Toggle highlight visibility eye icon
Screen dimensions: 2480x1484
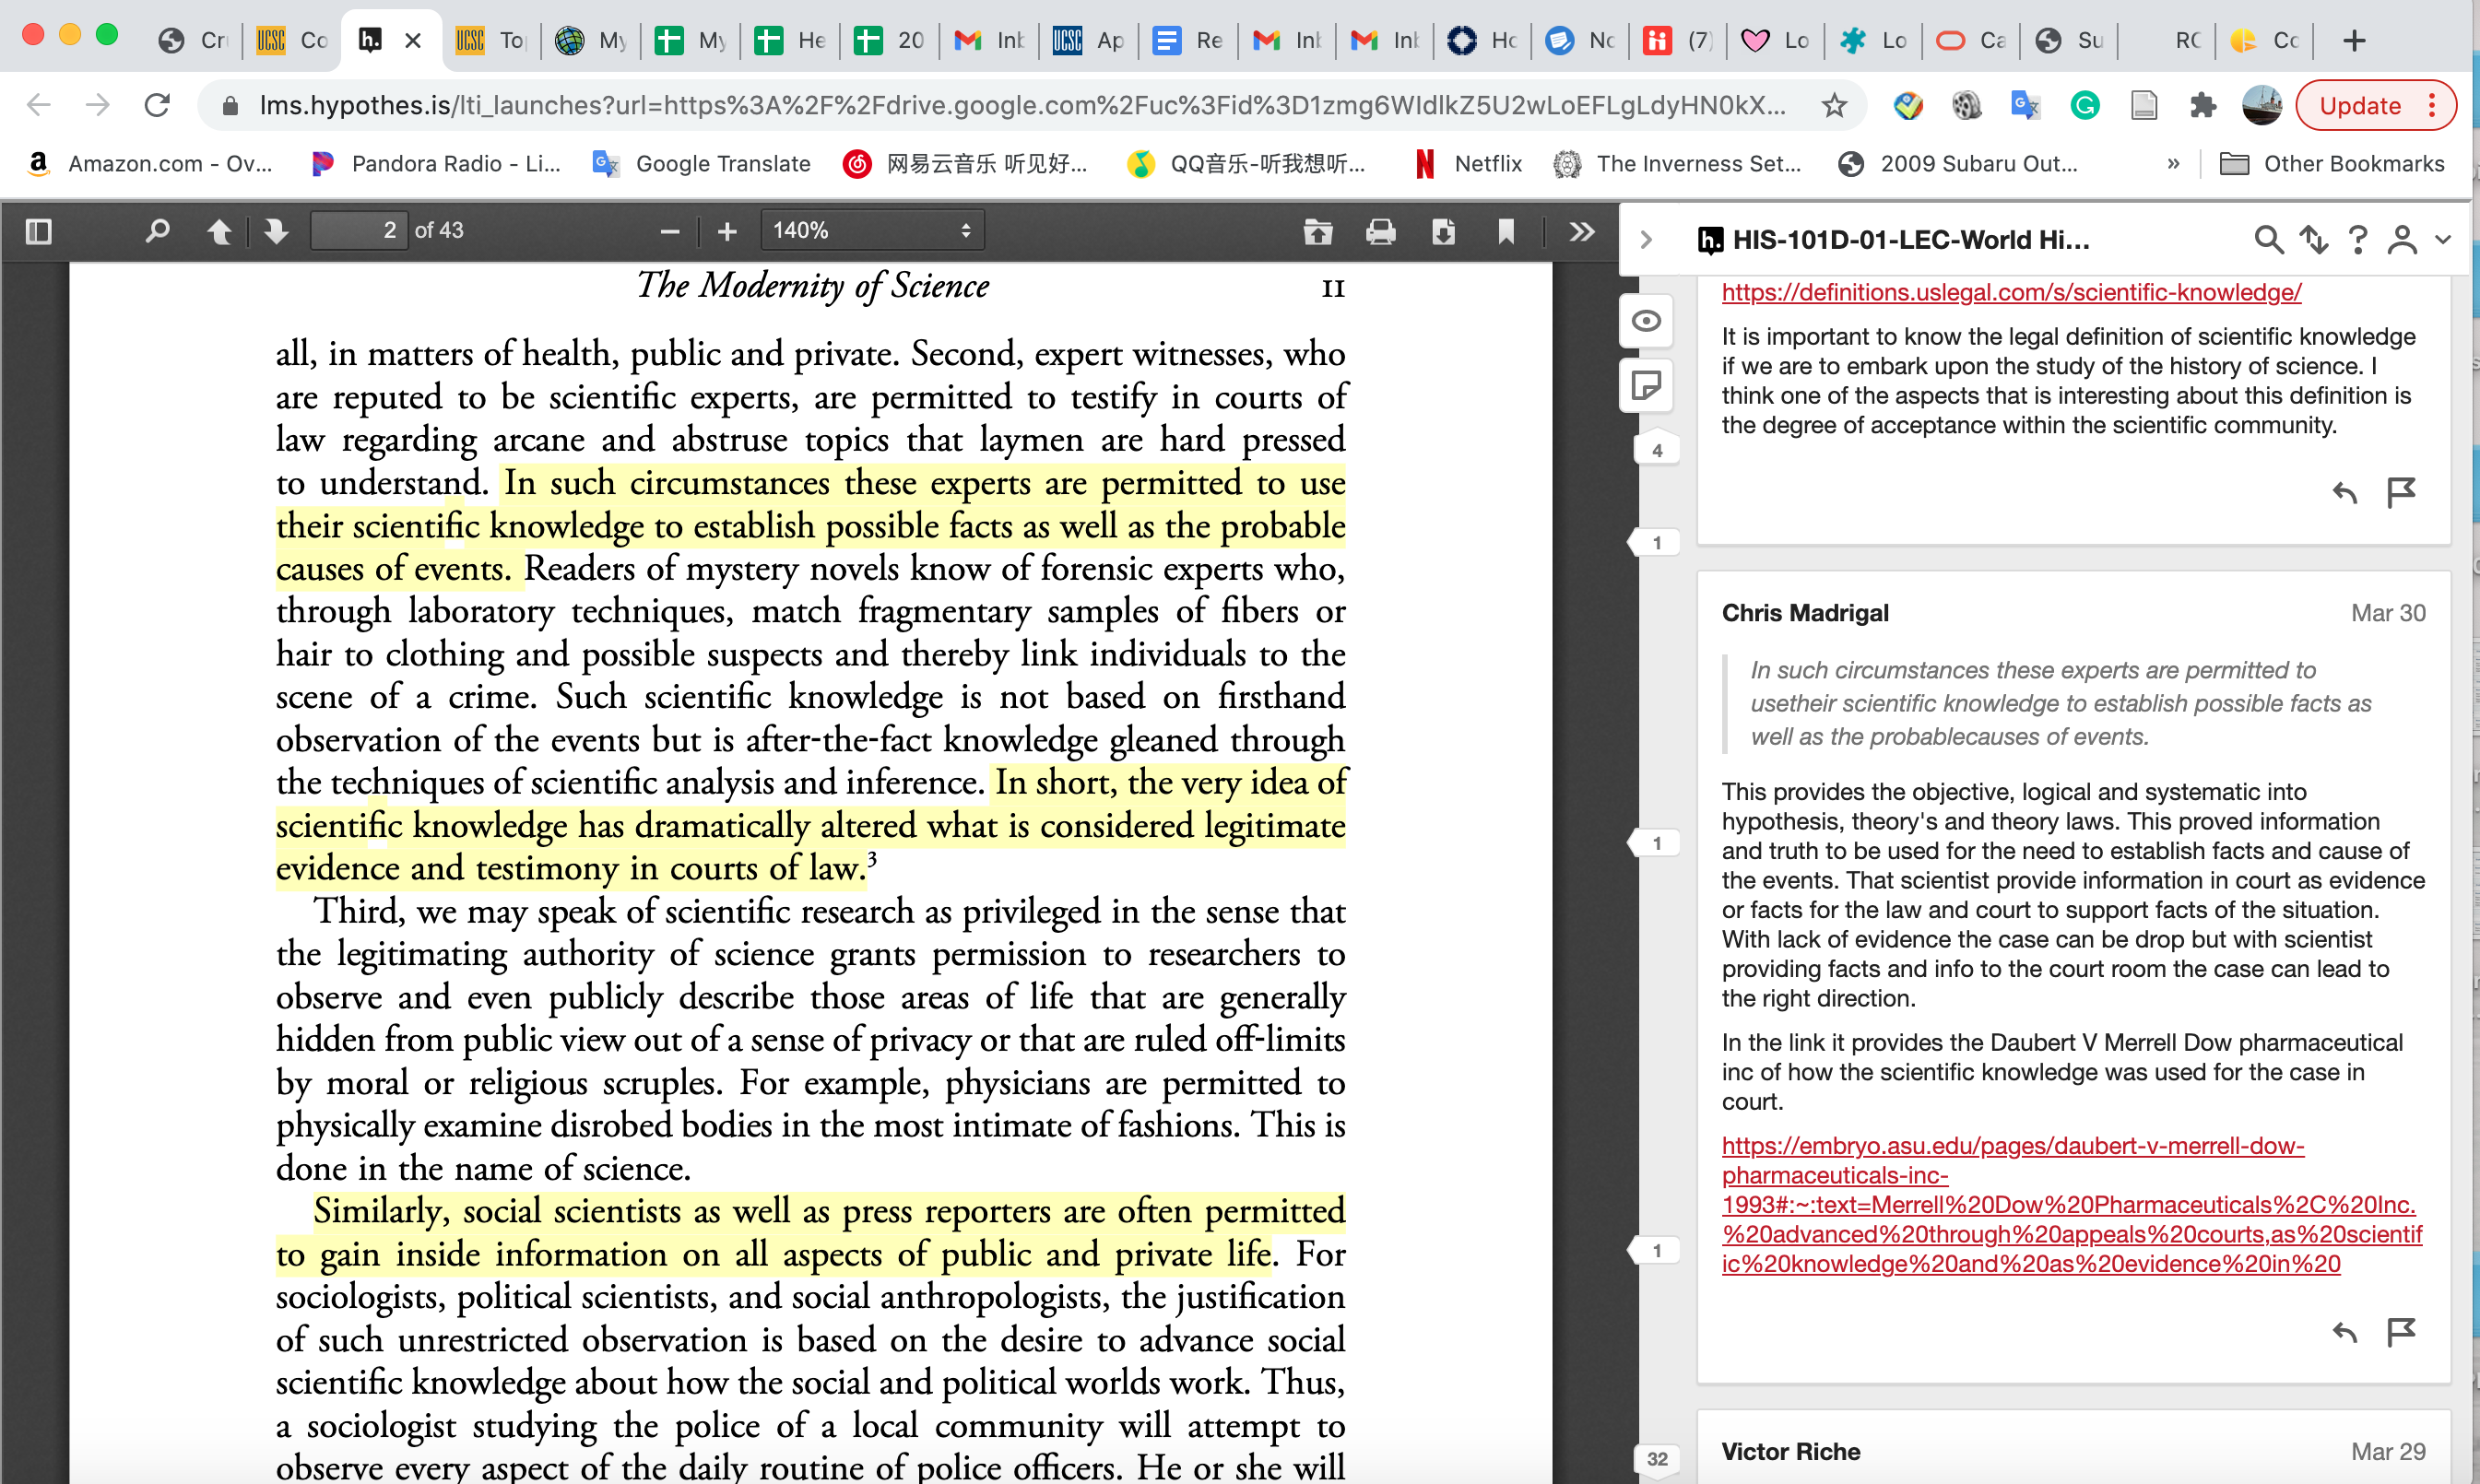coord(1646,321)
